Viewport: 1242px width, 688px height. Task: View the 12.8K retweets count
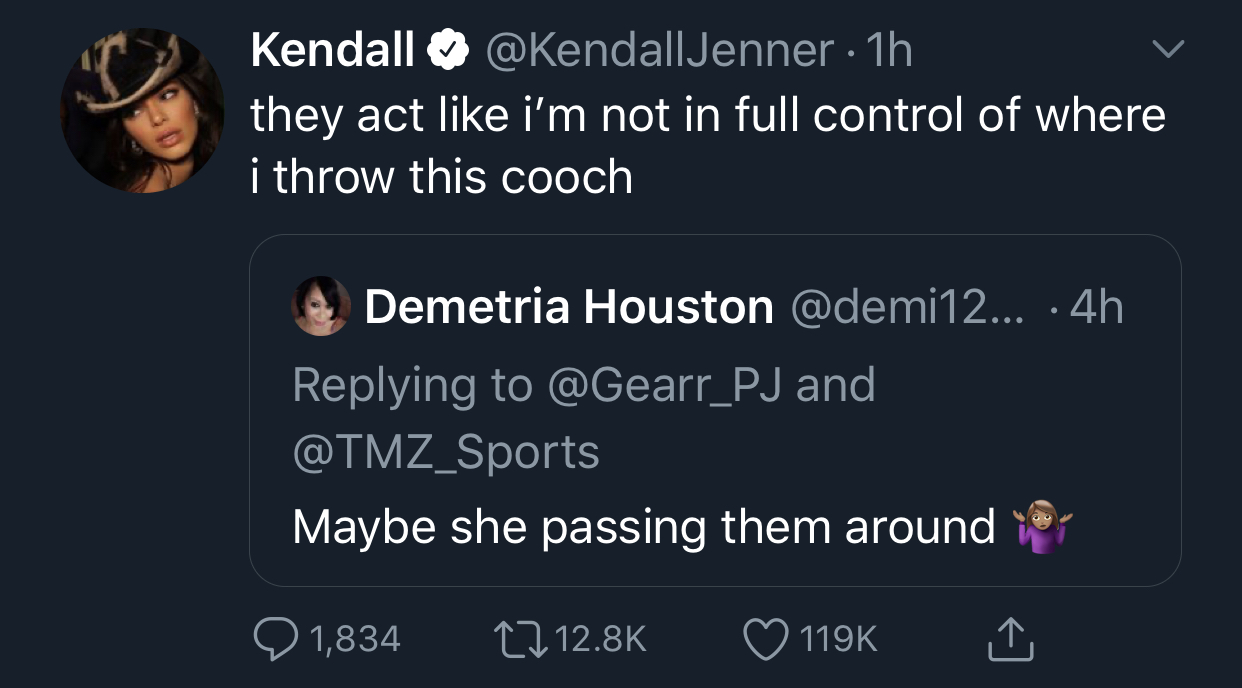point(601,639)
